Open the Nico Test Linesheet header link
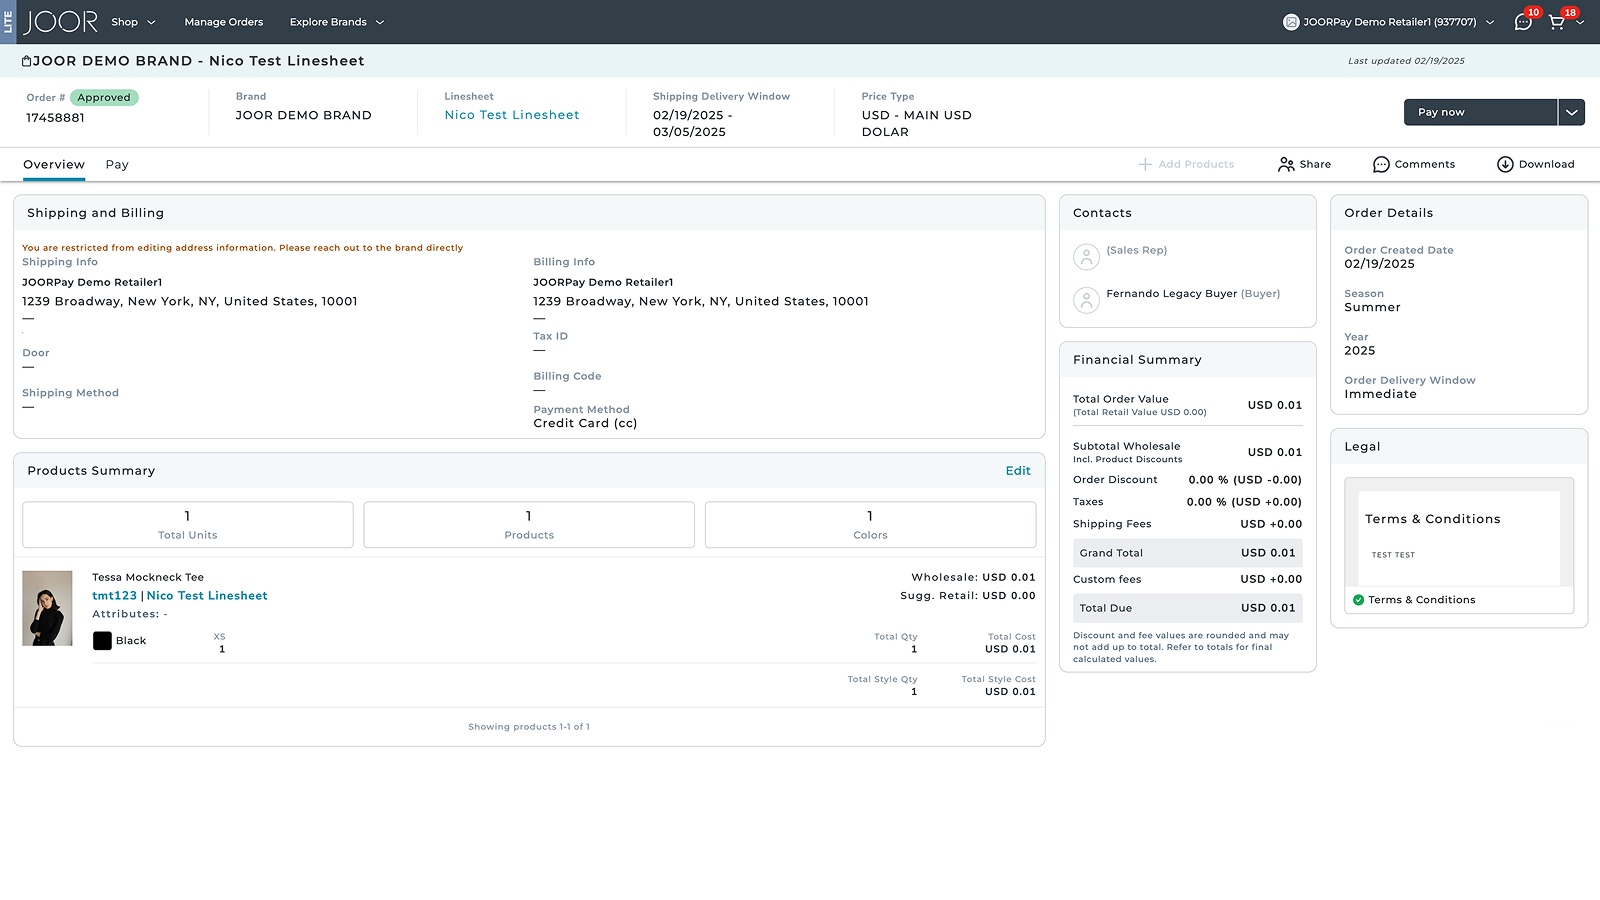Screen dimensions: 1600x900 (512, 115)
